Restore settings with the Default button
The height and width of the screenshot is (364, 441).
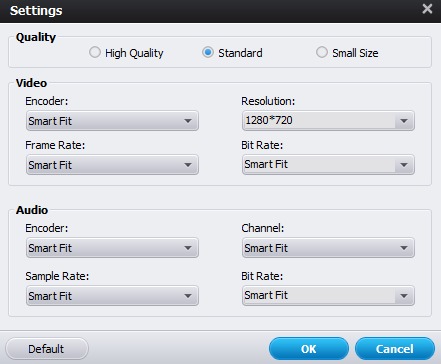point(47,349)
